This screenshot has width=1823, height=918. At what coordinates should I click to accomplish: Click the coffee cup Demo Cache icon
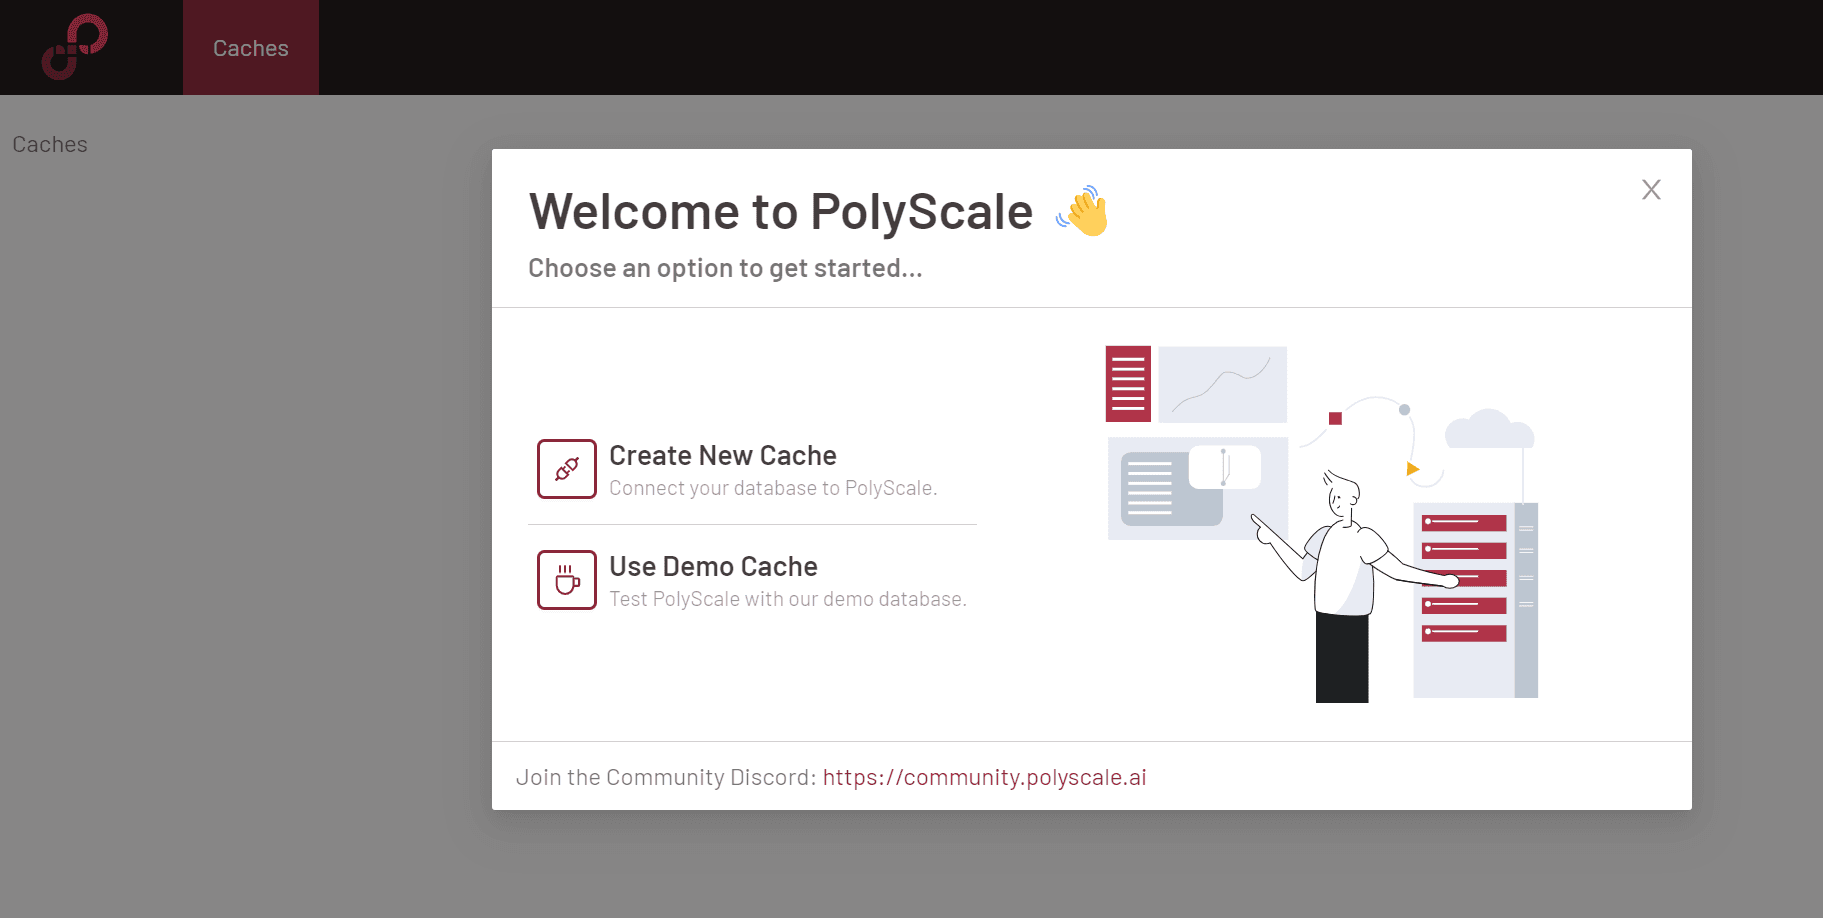567,580
